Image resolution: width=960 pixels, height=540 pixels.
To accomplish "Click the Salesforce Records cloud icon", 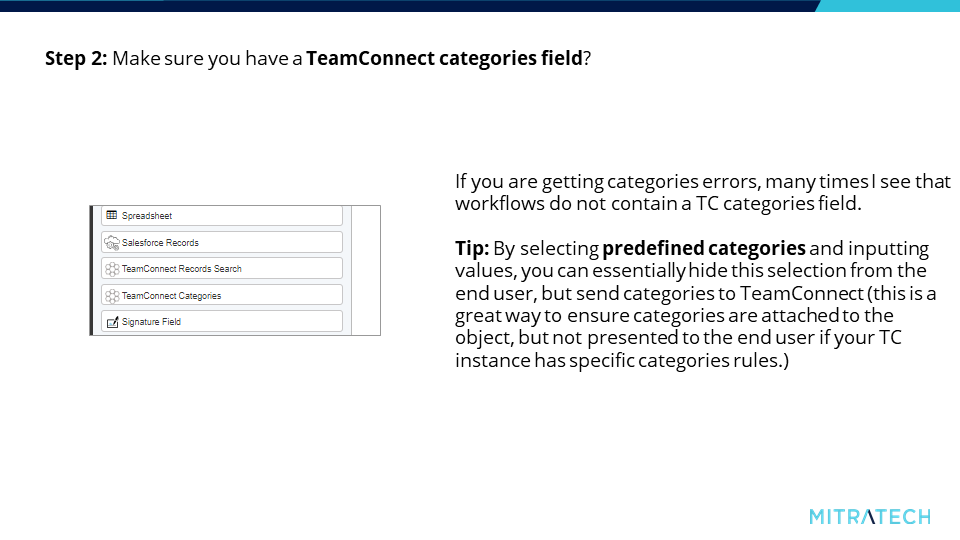I will (x=111, y=243).
